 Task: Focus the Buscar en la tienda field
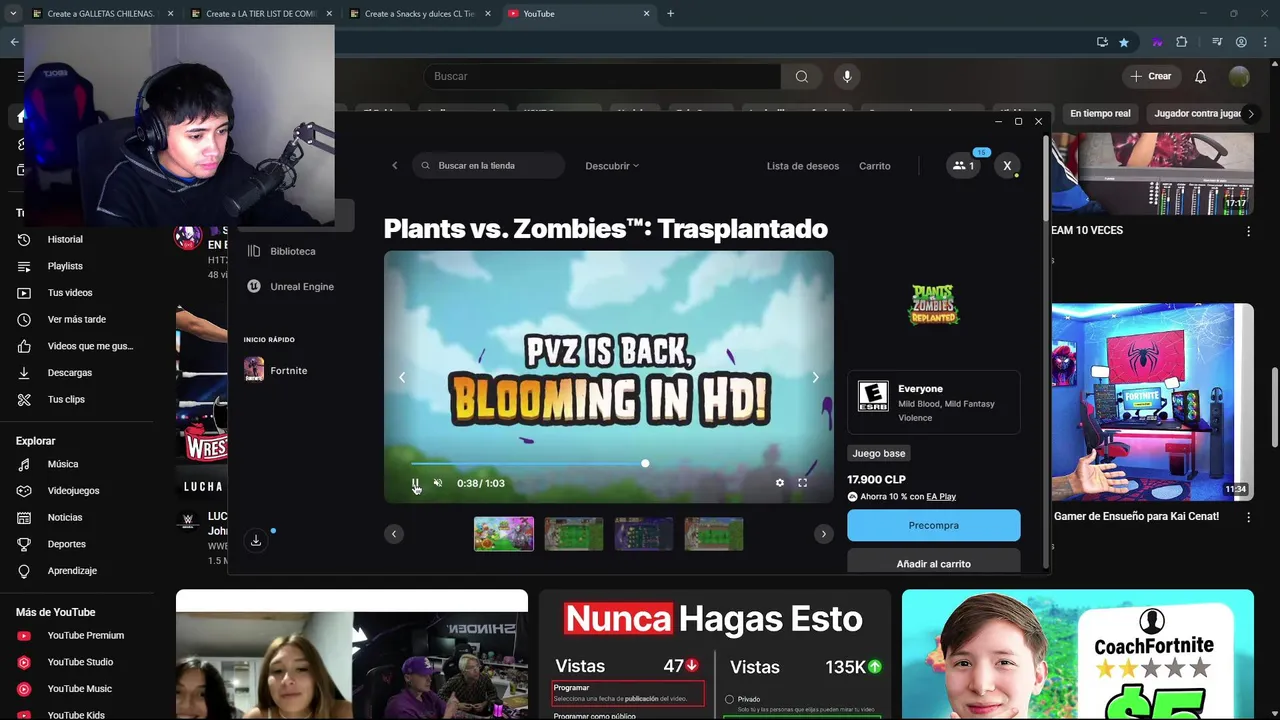[x=489, y=166]
